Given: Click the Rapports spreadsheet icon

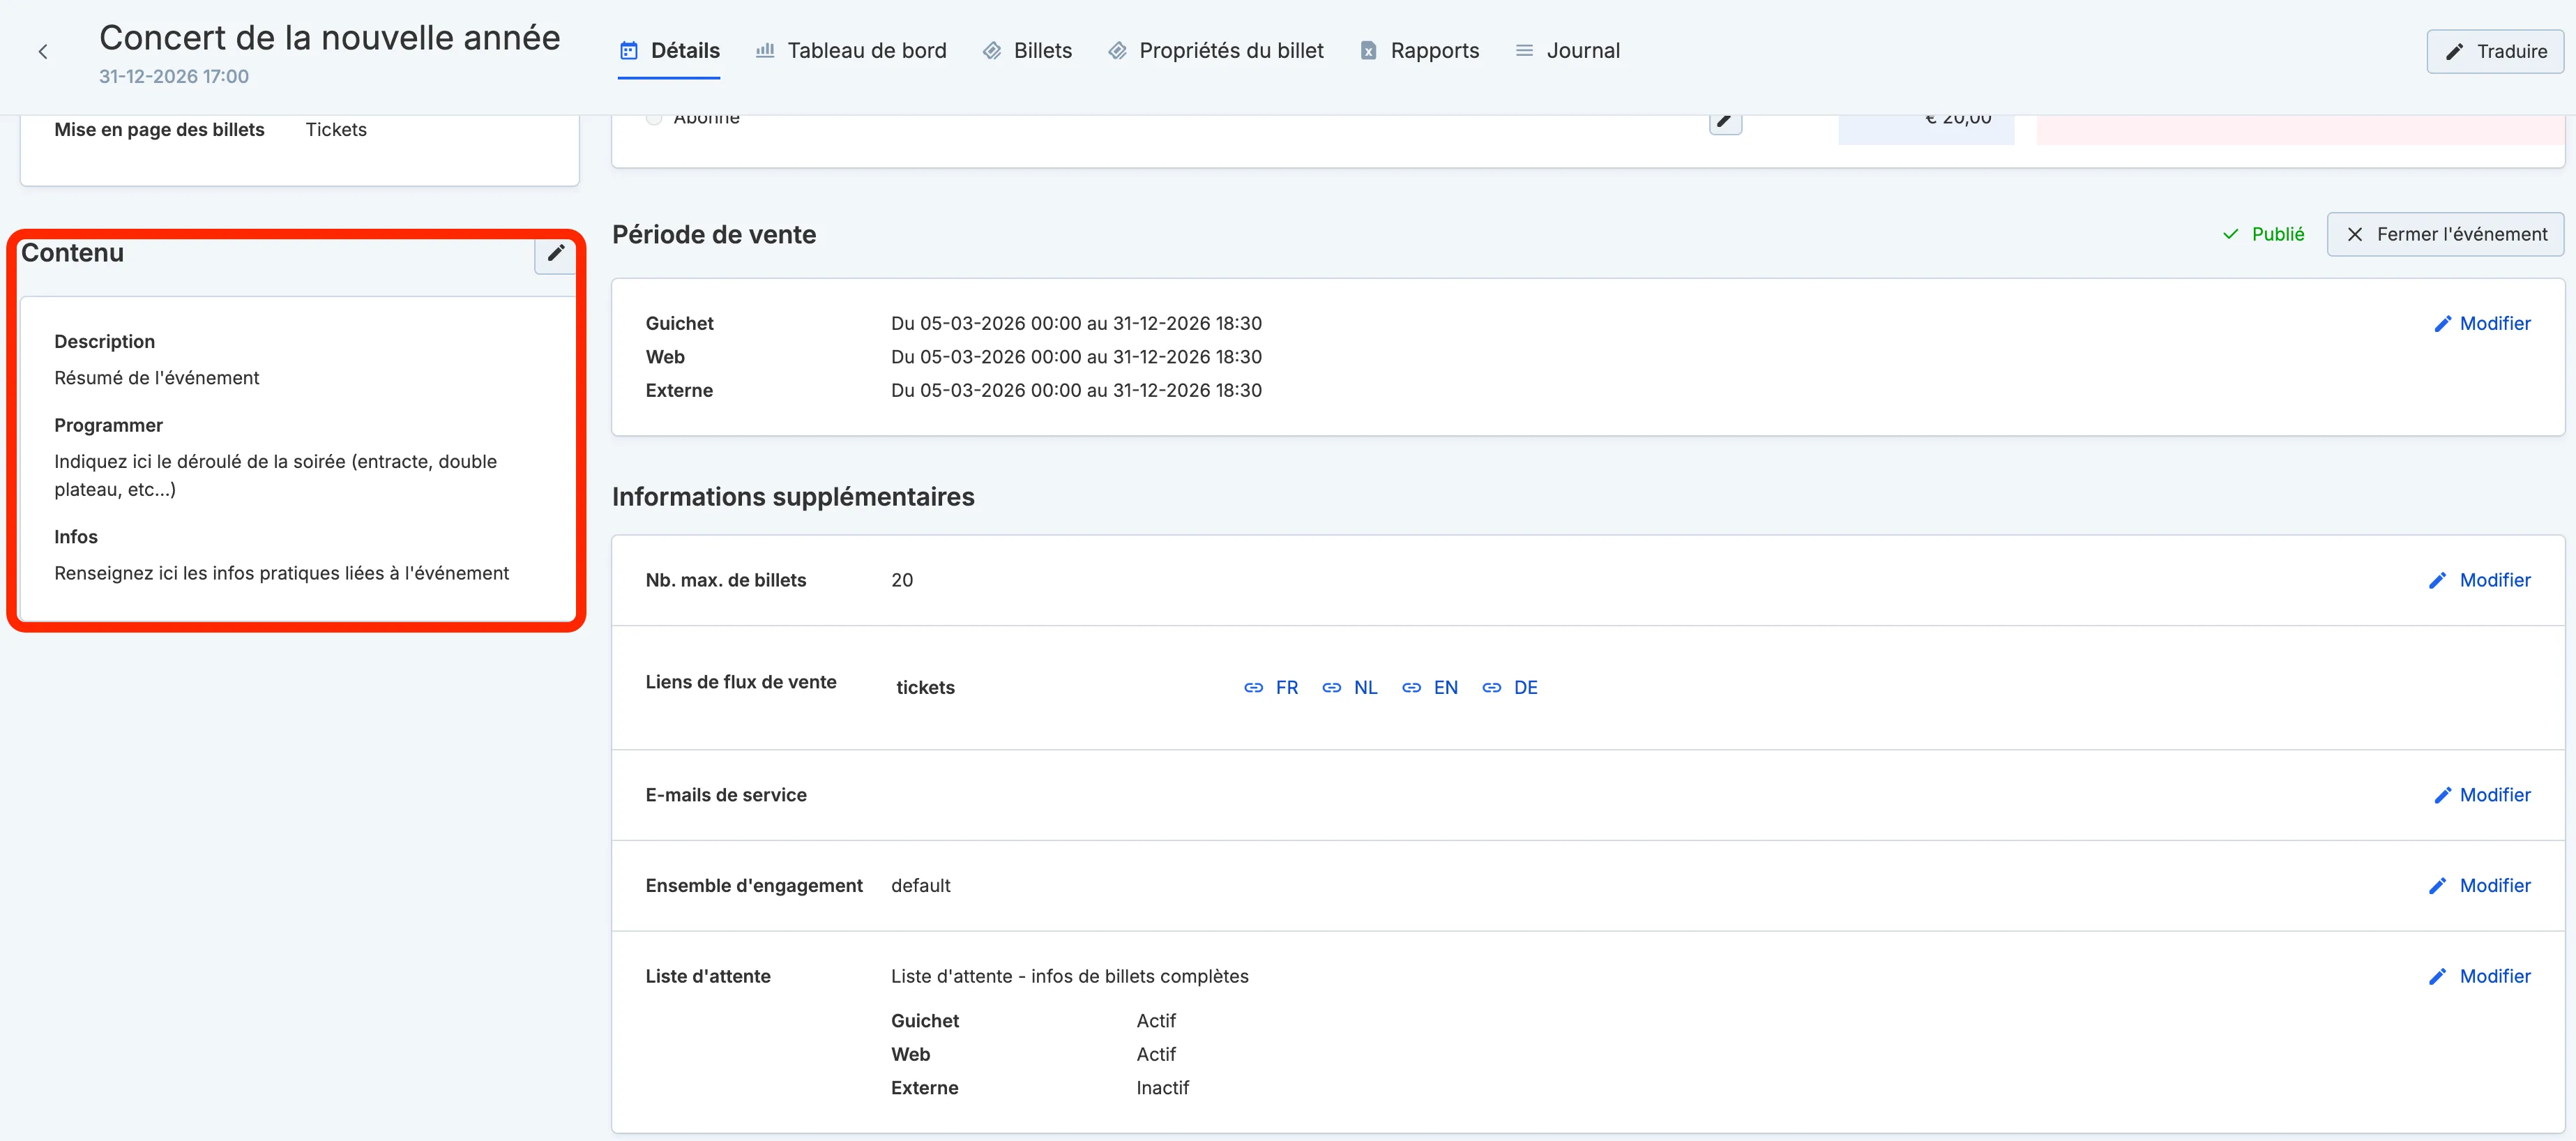Looking at the screenshot, I should click(1369, 51).
